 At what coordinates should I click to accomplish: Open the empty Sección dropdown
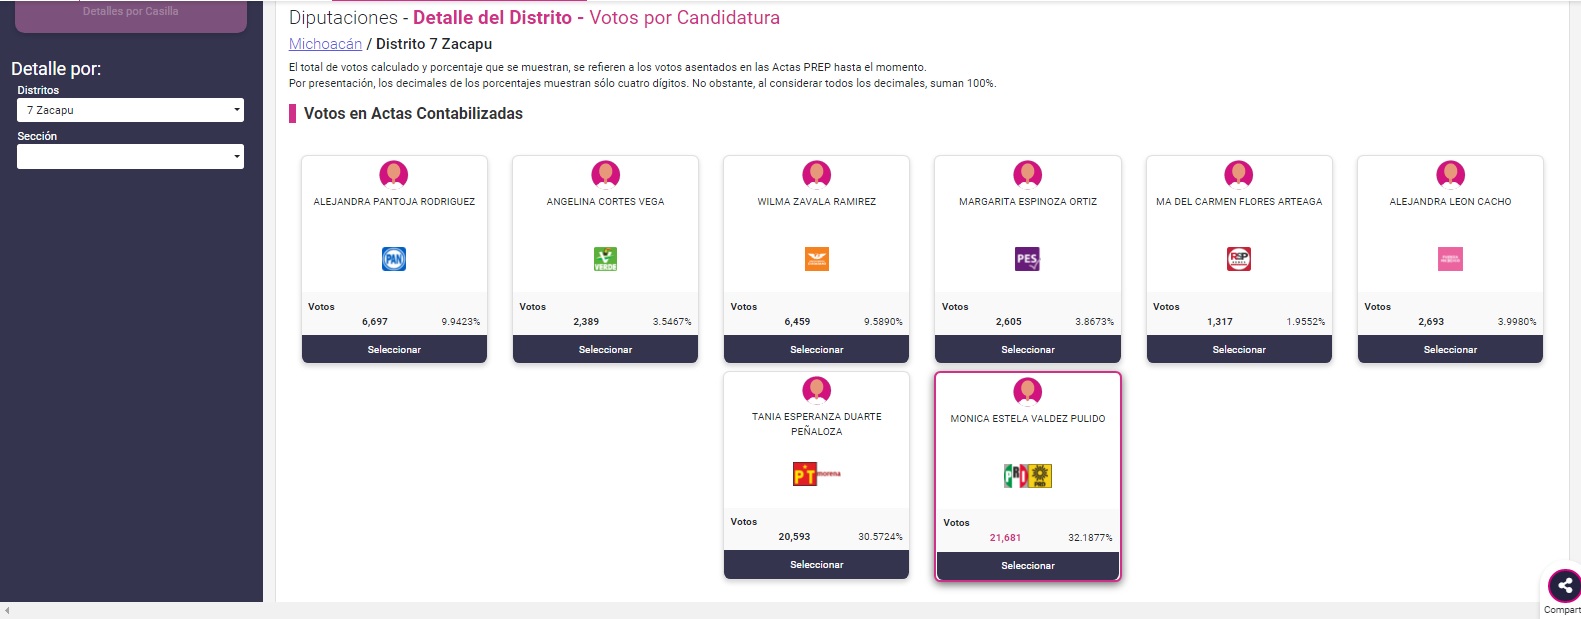(x=130, y=156)
